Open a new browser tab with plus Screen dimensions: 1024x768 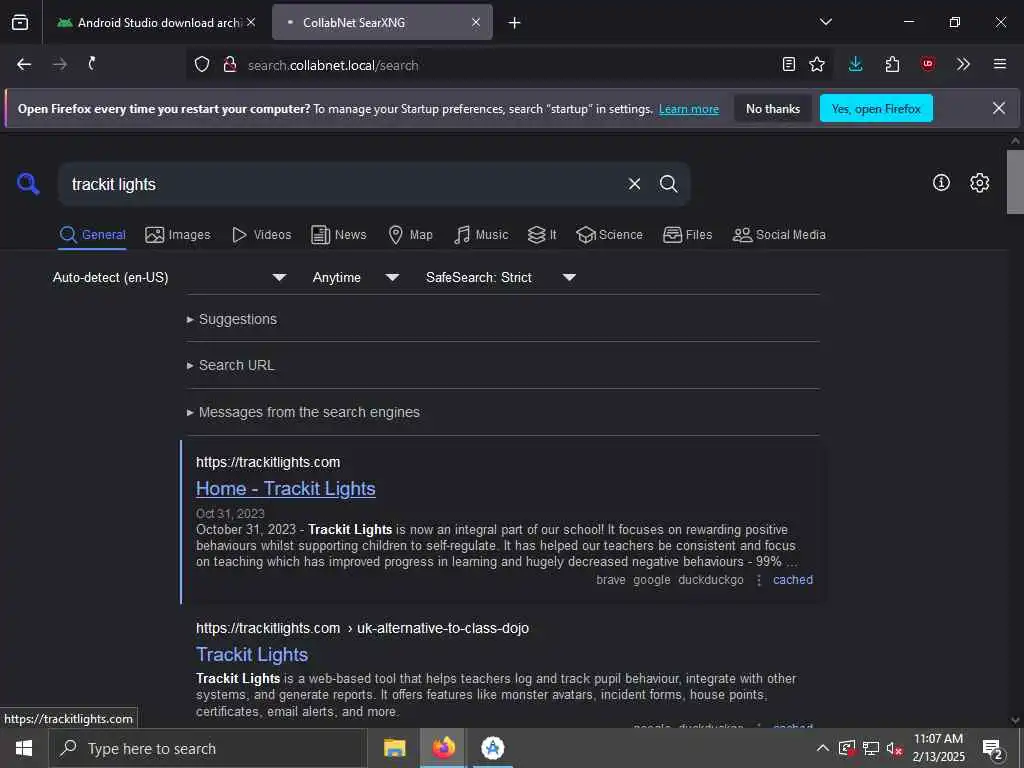click(x=515, y=23)
